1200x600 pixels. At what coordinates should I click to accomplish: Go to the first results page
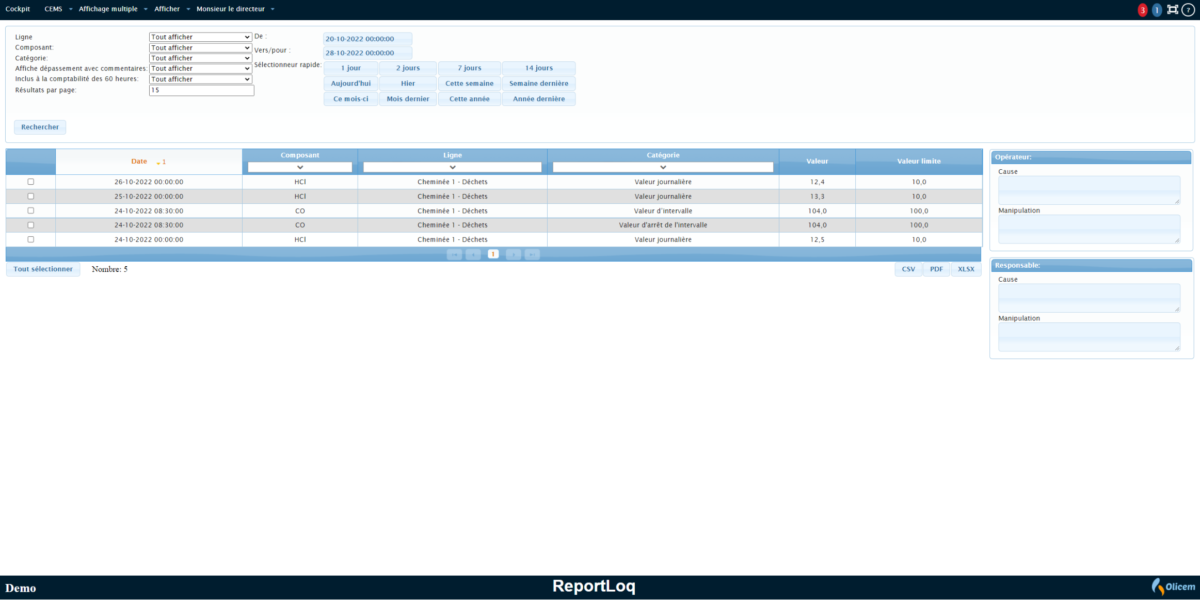coord(454,255)
